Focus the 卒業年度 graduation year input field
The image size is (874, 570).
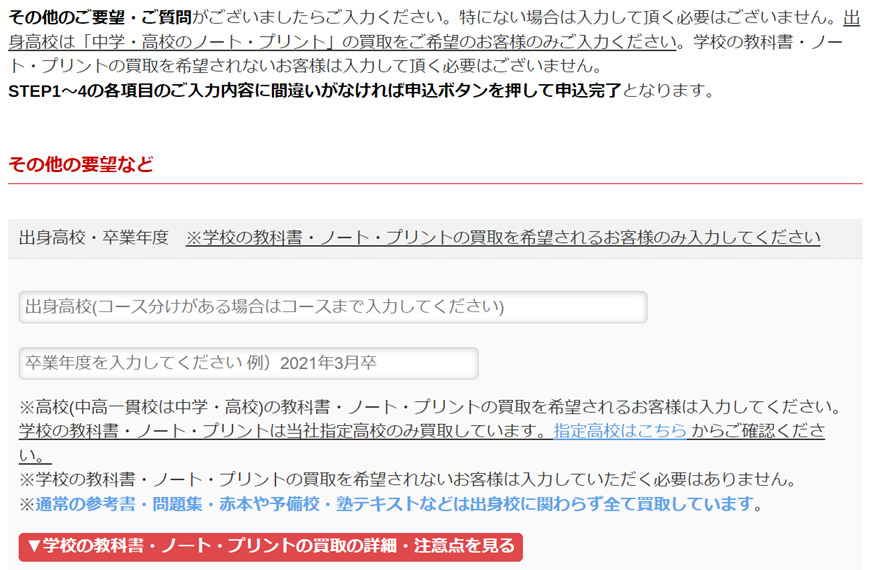point(248,363)
